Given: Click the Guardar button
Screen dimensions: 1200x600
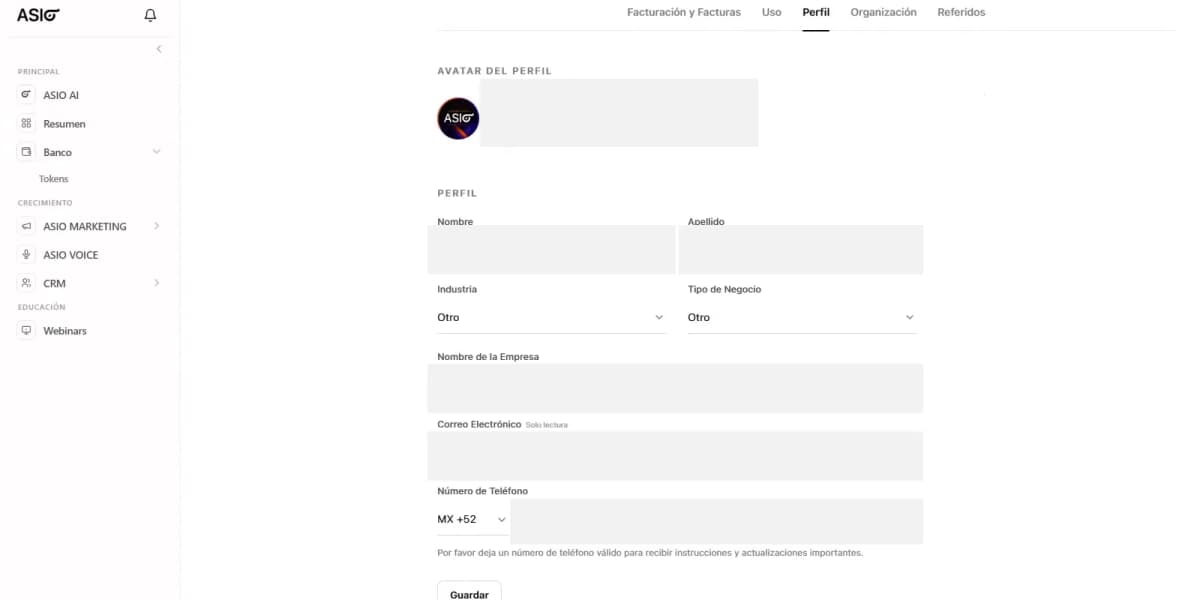Looking at the screenshot, I should [469, 594].
